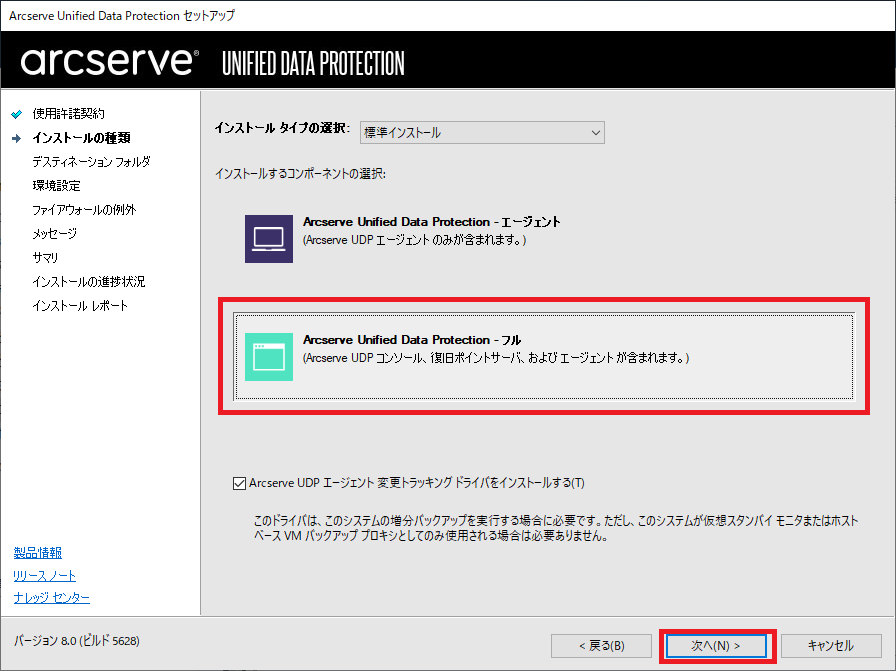This screenshot has height=671, width=896.
Task: Select the インストールの進捗状況 step
Action: (x=89, y=282)
